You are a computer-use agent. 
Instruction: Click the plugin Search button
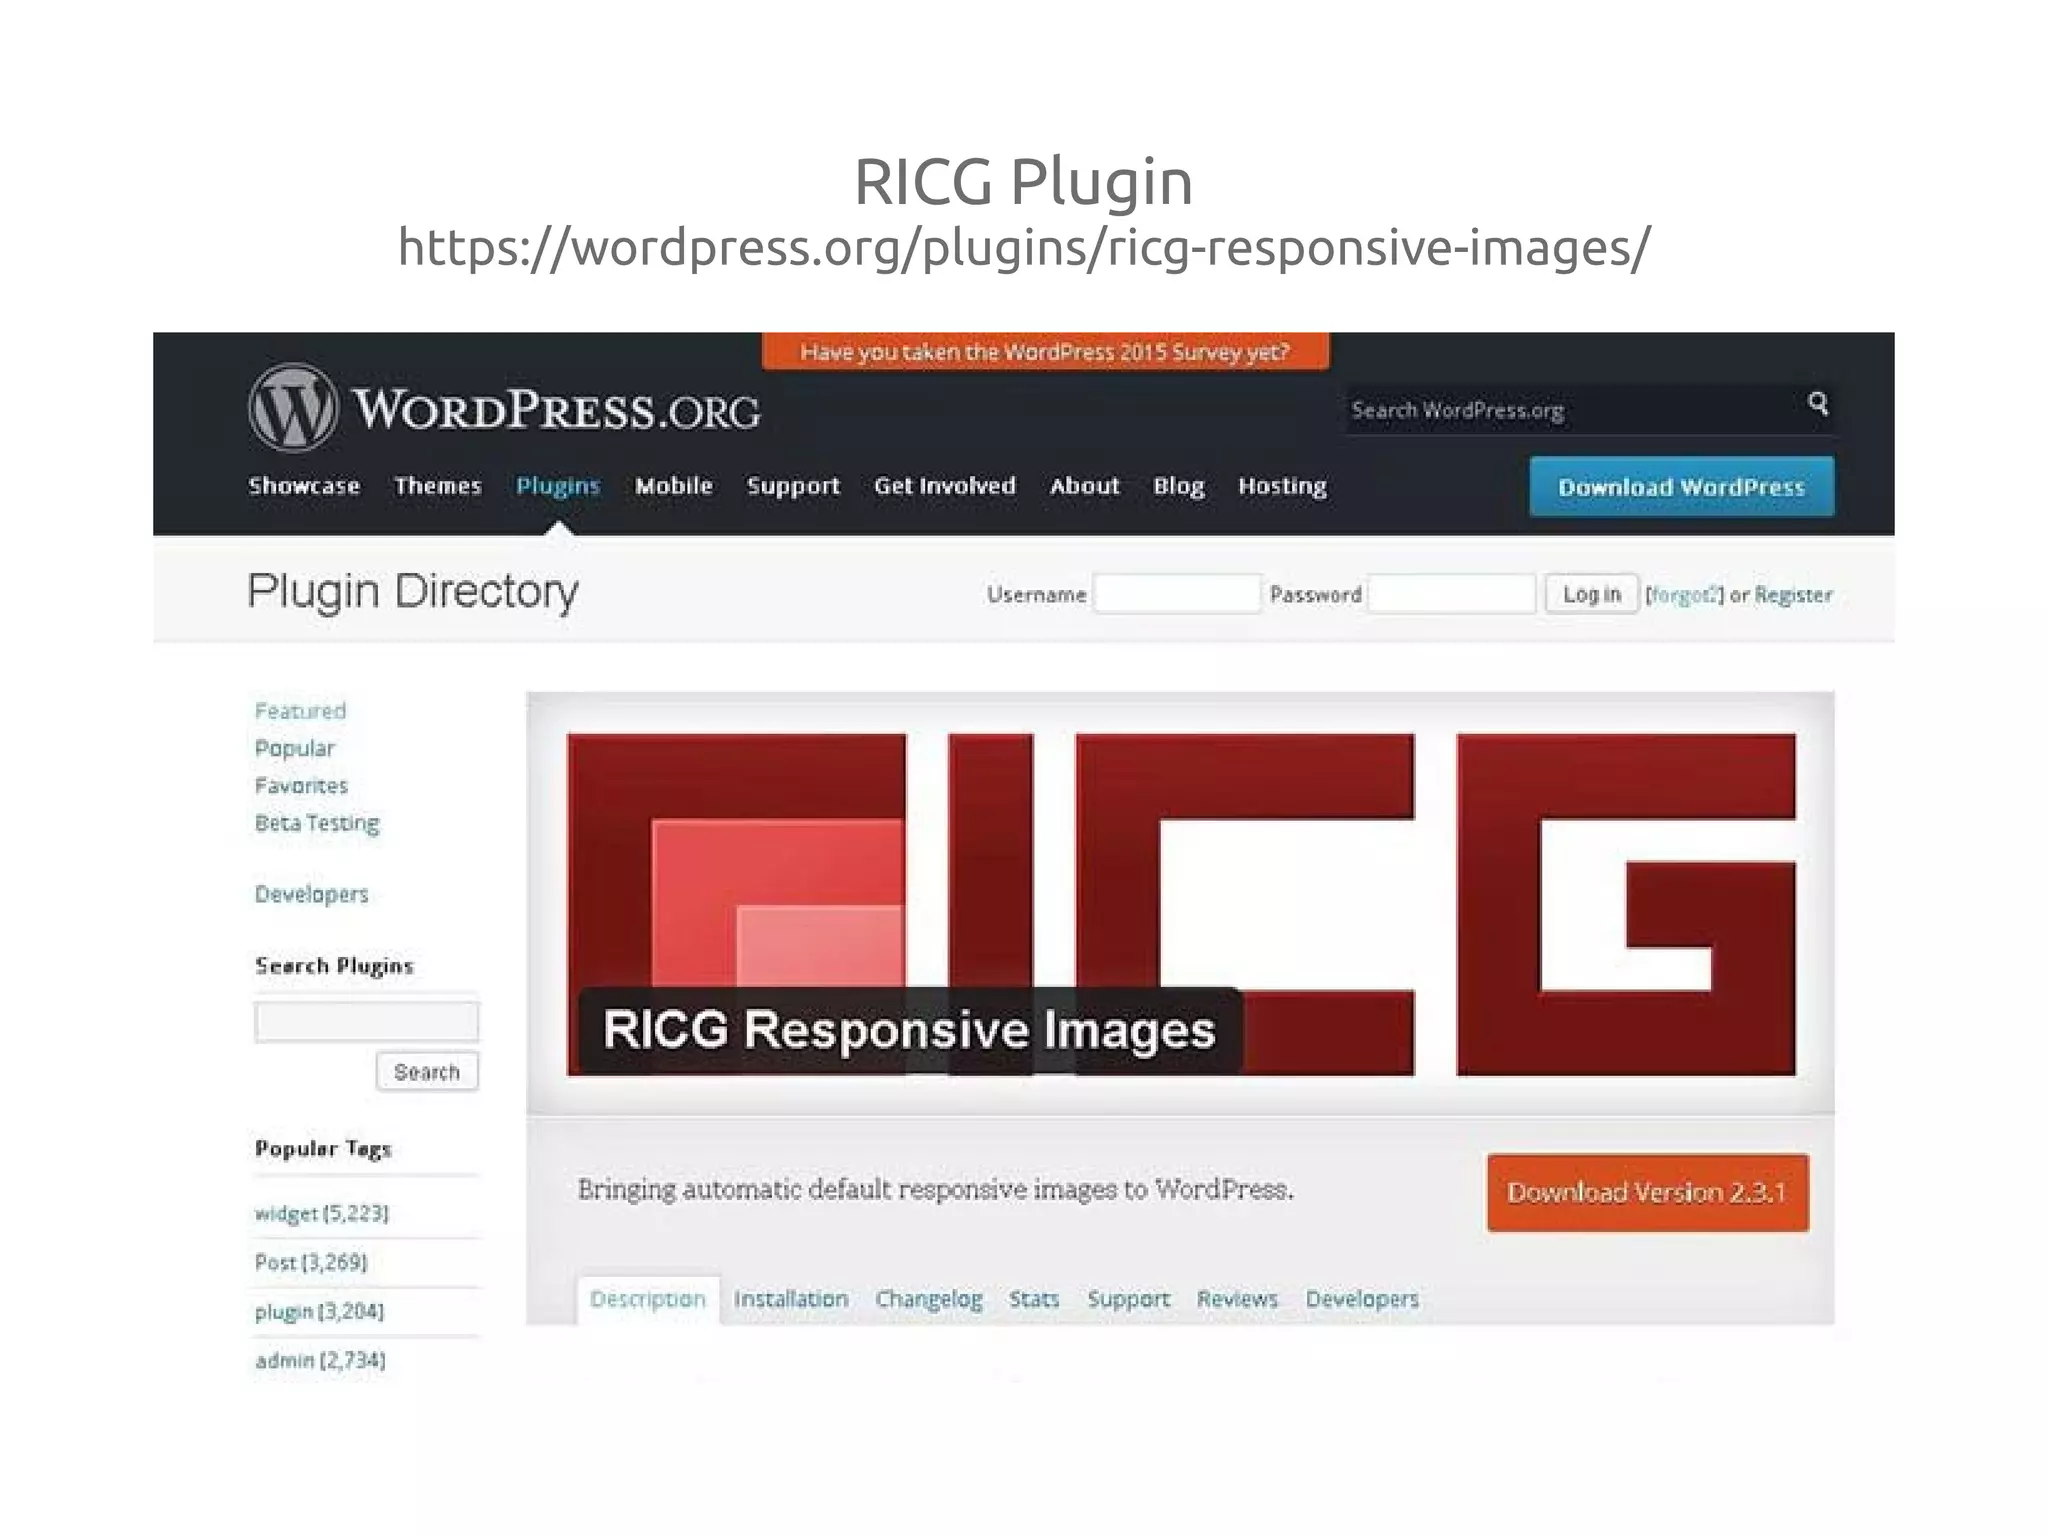(427, 1072)
